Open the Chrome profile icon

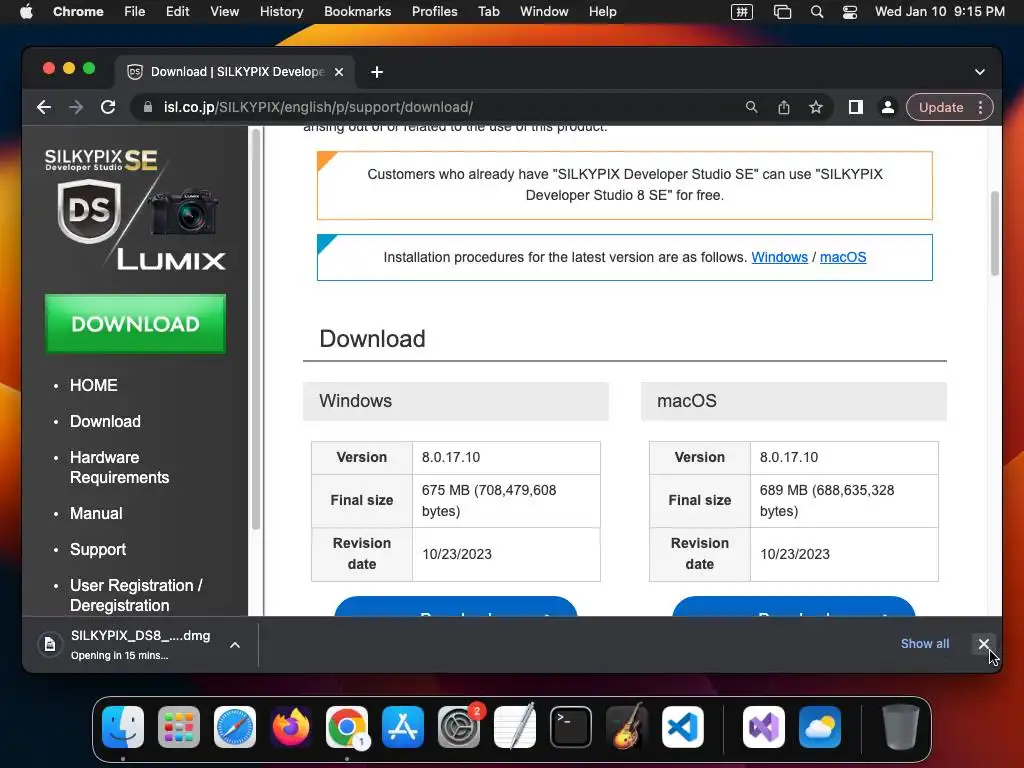(x=888, y=107)
